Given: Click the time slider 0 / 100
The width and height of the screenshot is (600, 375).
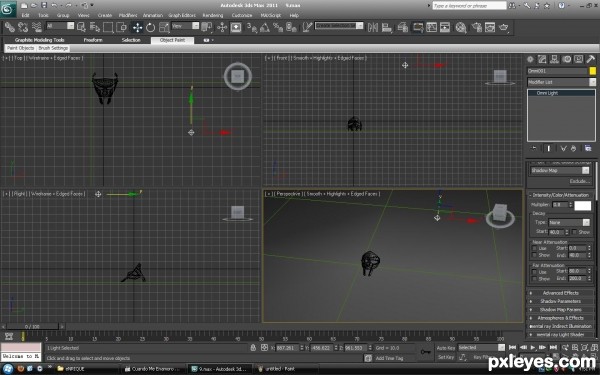Looking at the screenshot, I should point(33,326).
